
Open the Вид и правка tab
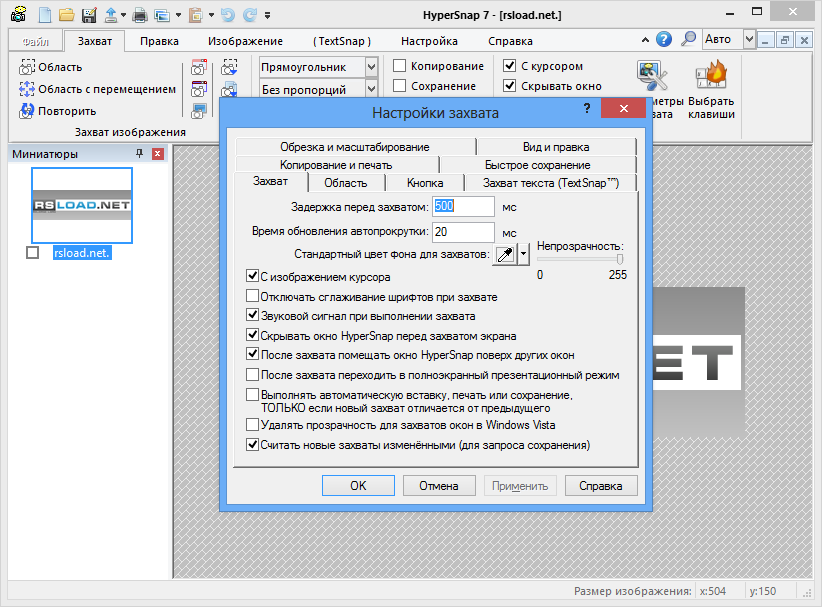coord(556,147)
